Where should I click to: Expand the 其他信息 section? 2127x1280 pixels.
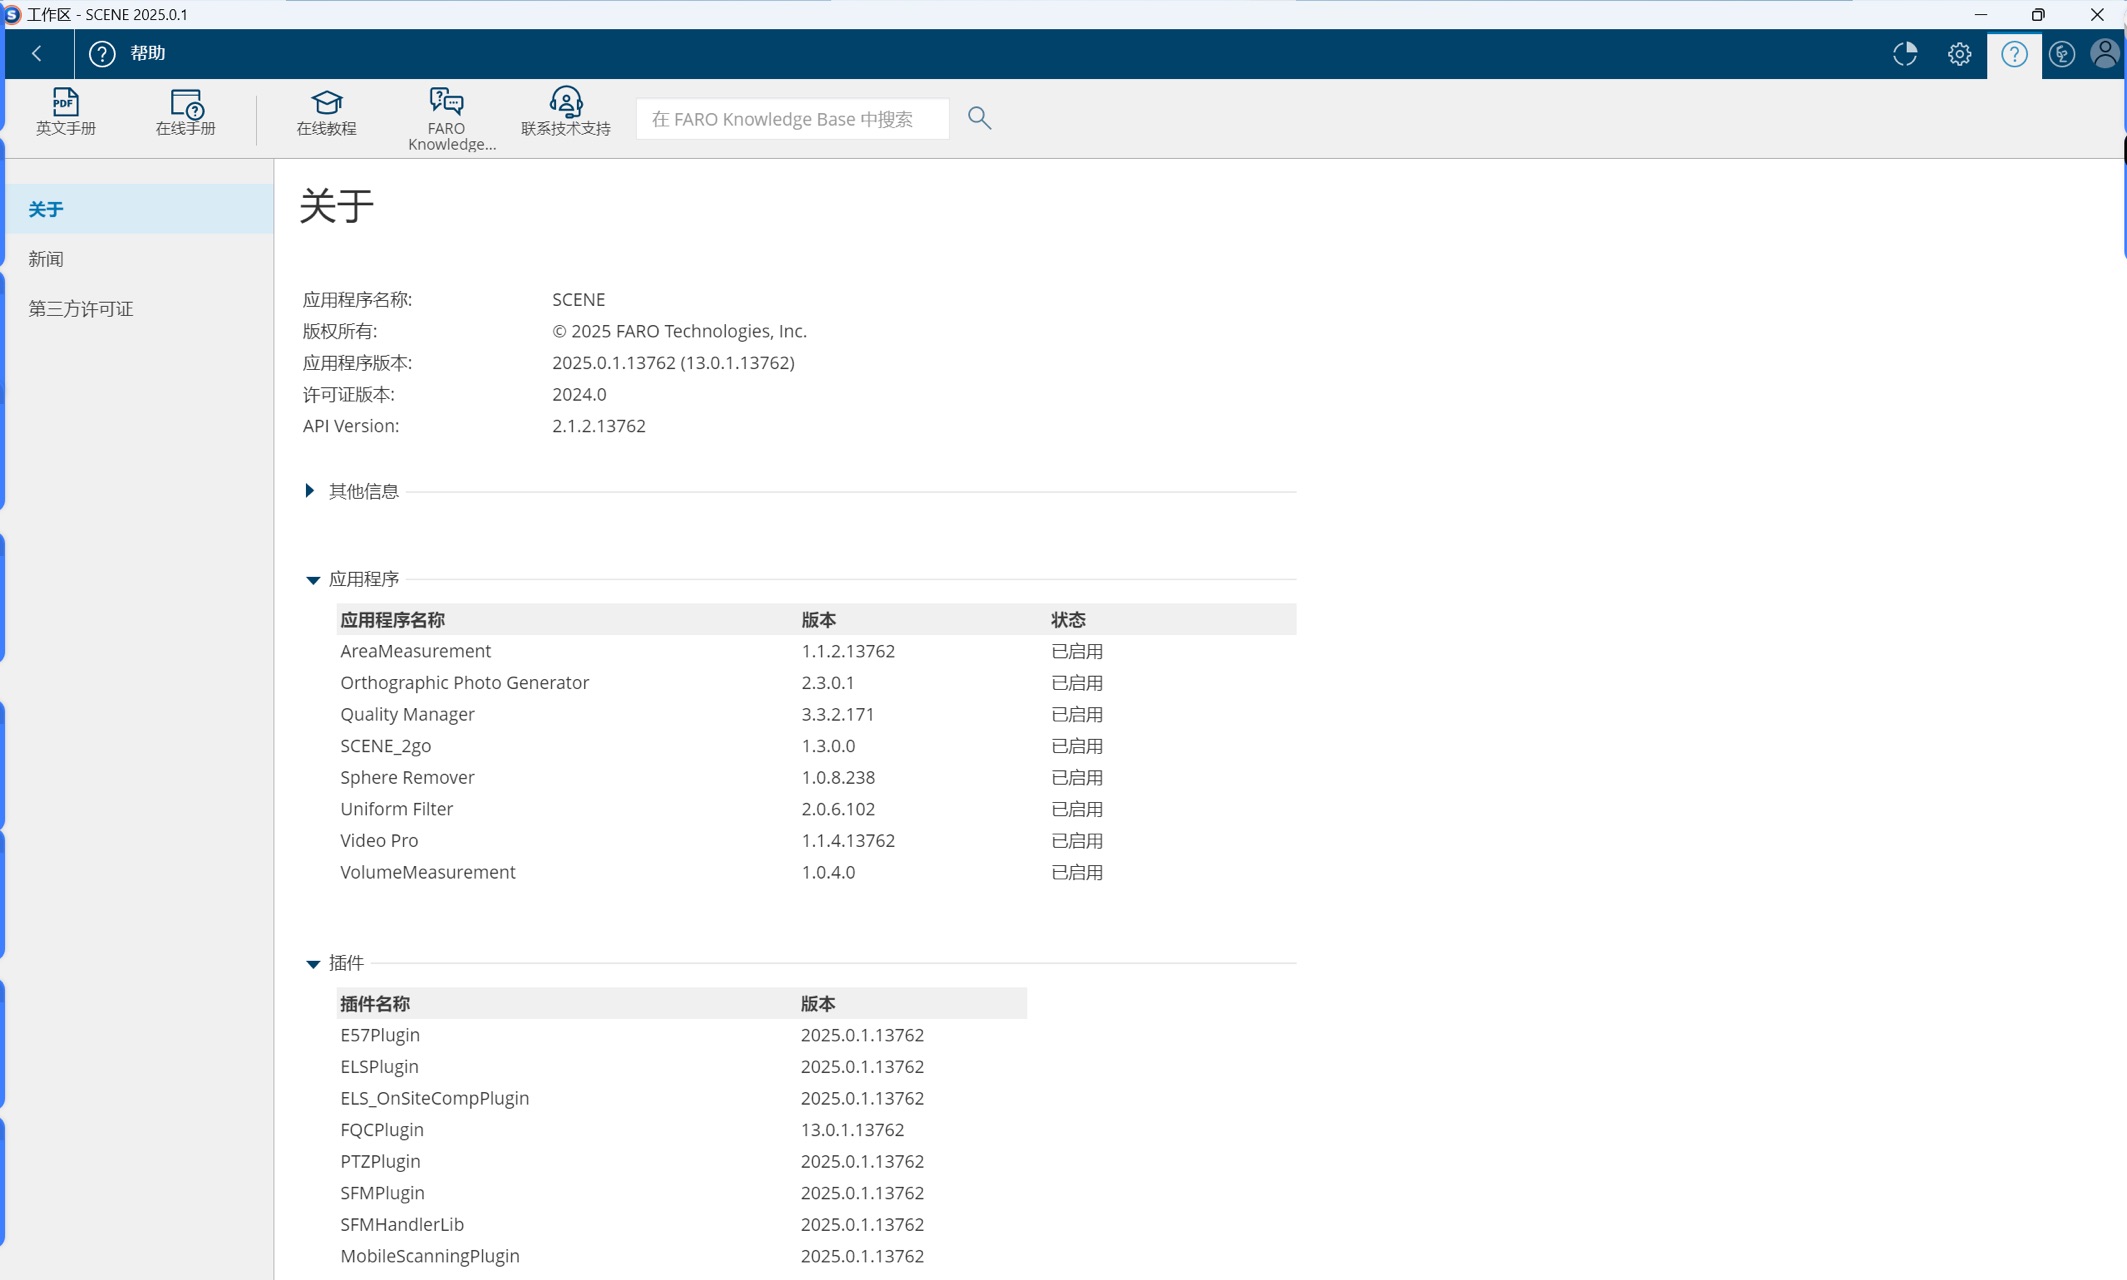(310, 491)
